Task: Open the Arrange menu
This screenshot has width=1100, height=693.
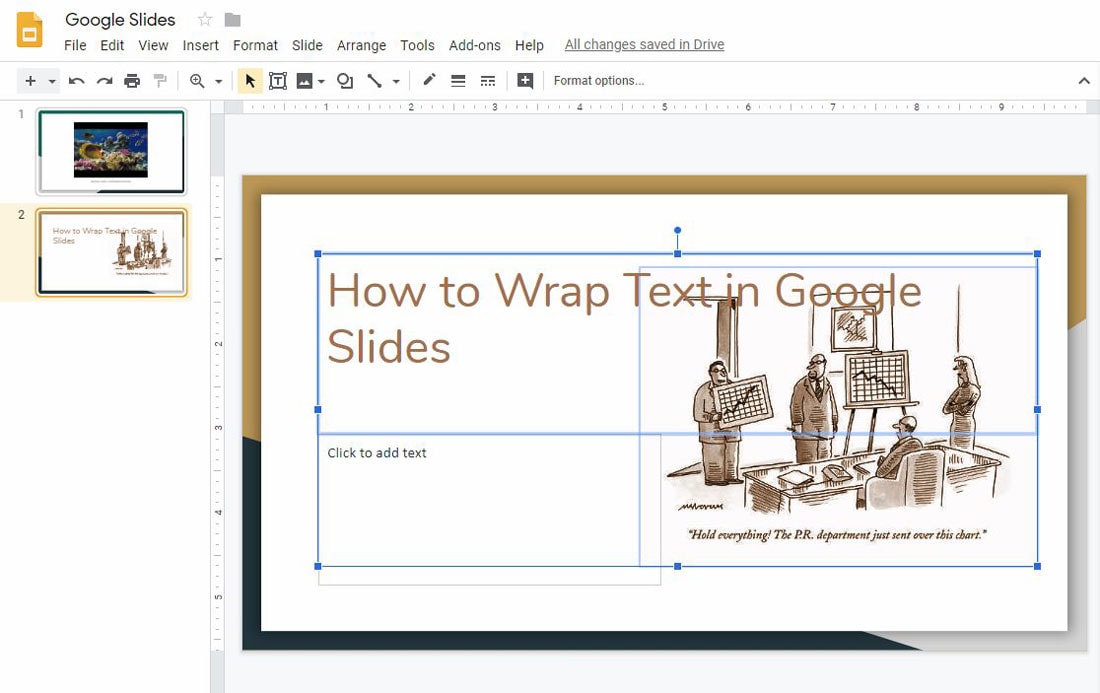Action: (x=361, y=46)
